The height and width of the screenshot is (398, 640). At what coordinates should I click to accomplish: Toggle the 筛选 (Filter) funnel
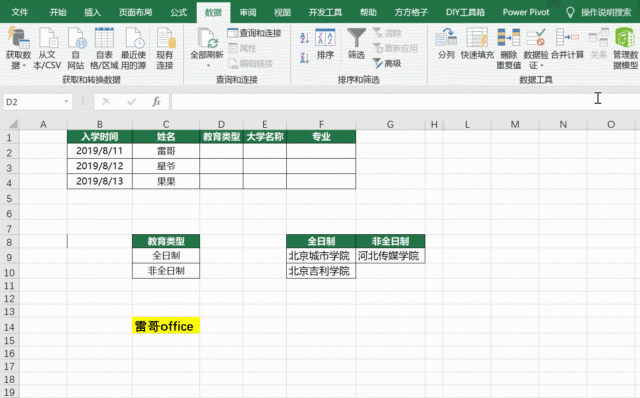point(356,44)
